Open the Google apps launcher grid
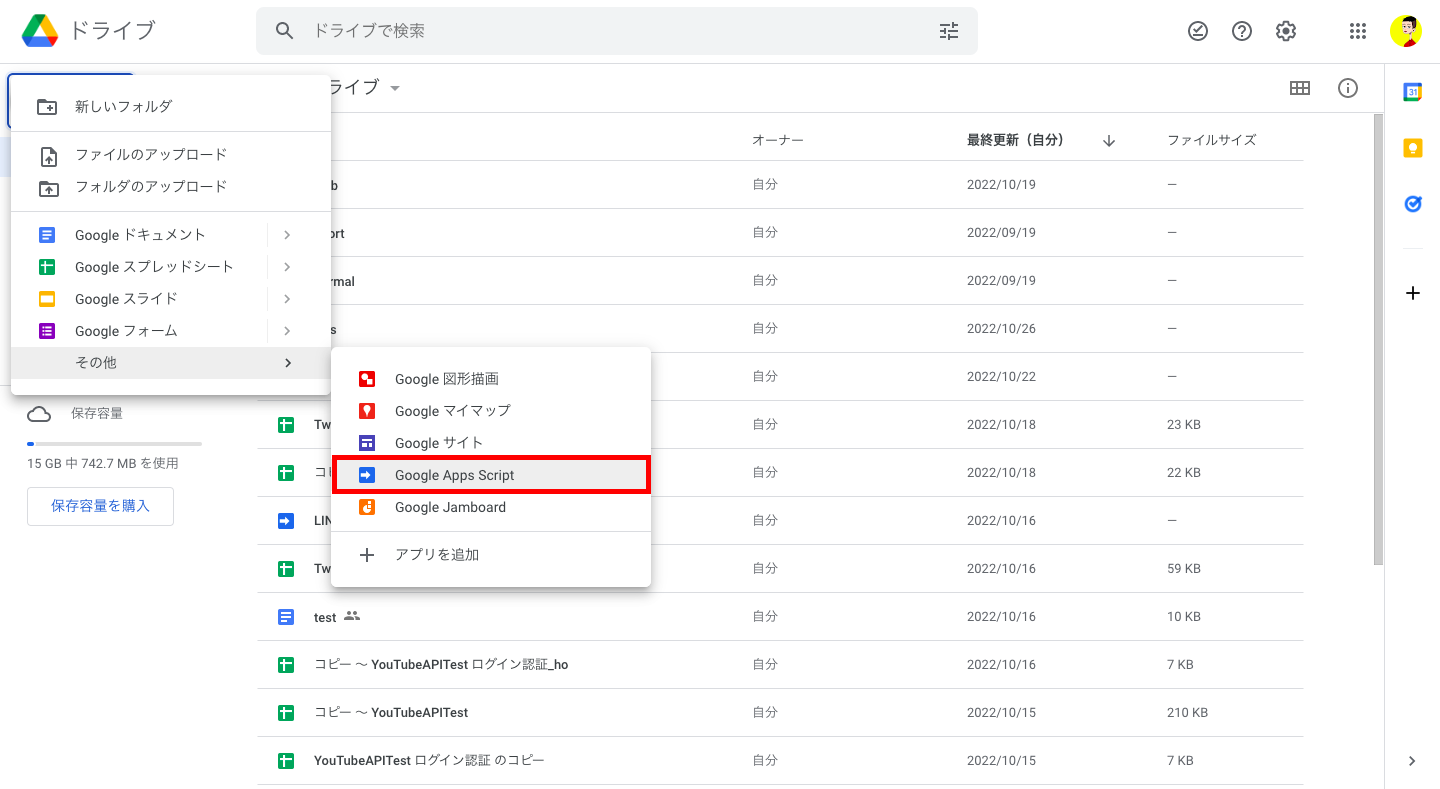The image size is (1440, 789). 1357,31
